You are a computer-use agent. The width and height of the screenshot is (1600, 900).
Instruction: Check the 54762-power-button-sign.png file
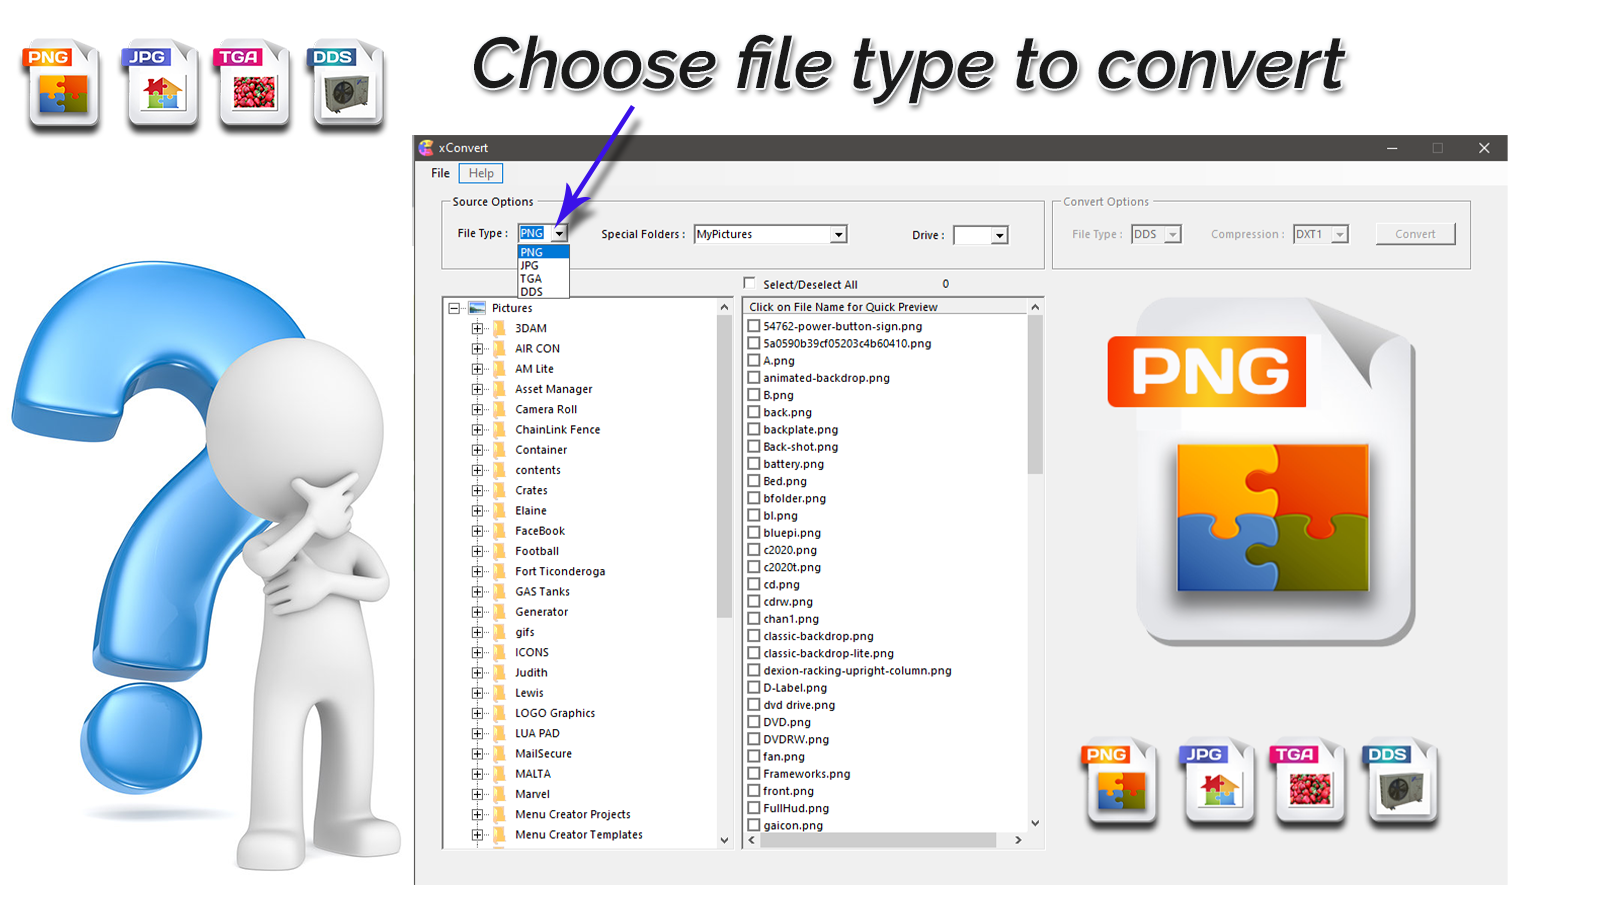[754, 326]
